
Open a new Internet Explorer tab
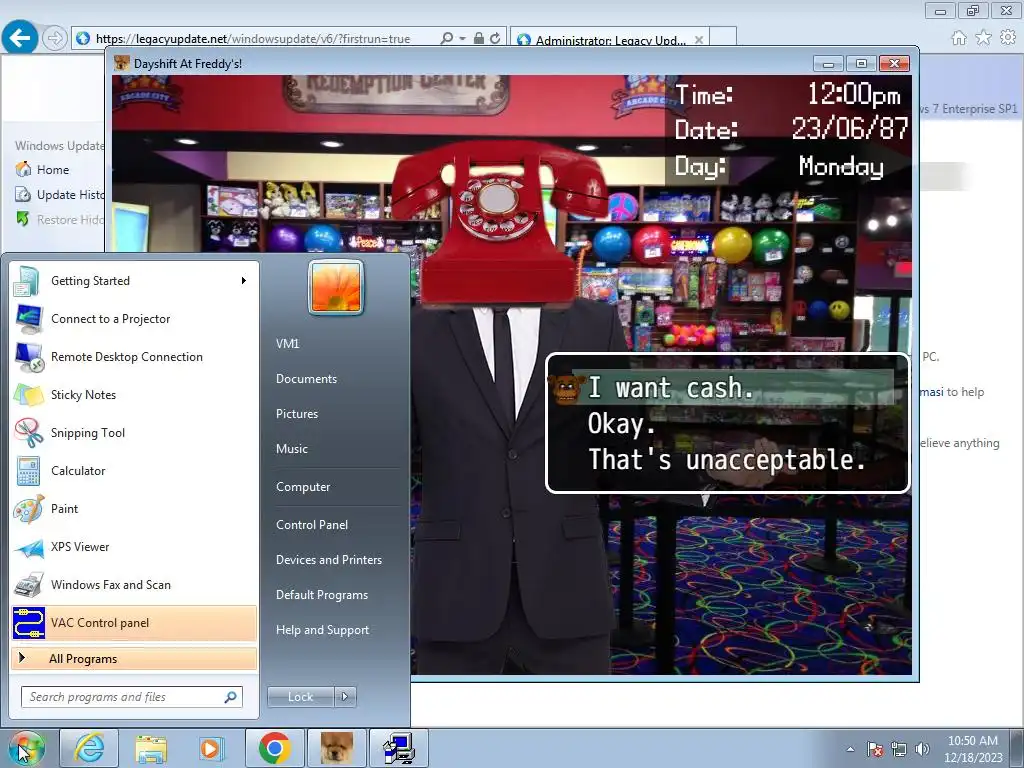pos(723,38)
